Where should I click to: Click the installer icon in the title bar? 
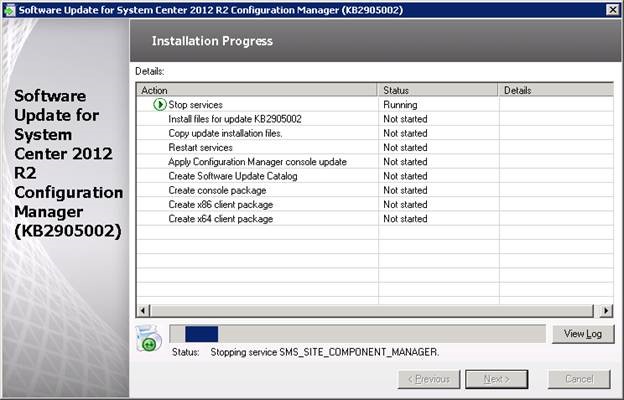pos(9,10)
